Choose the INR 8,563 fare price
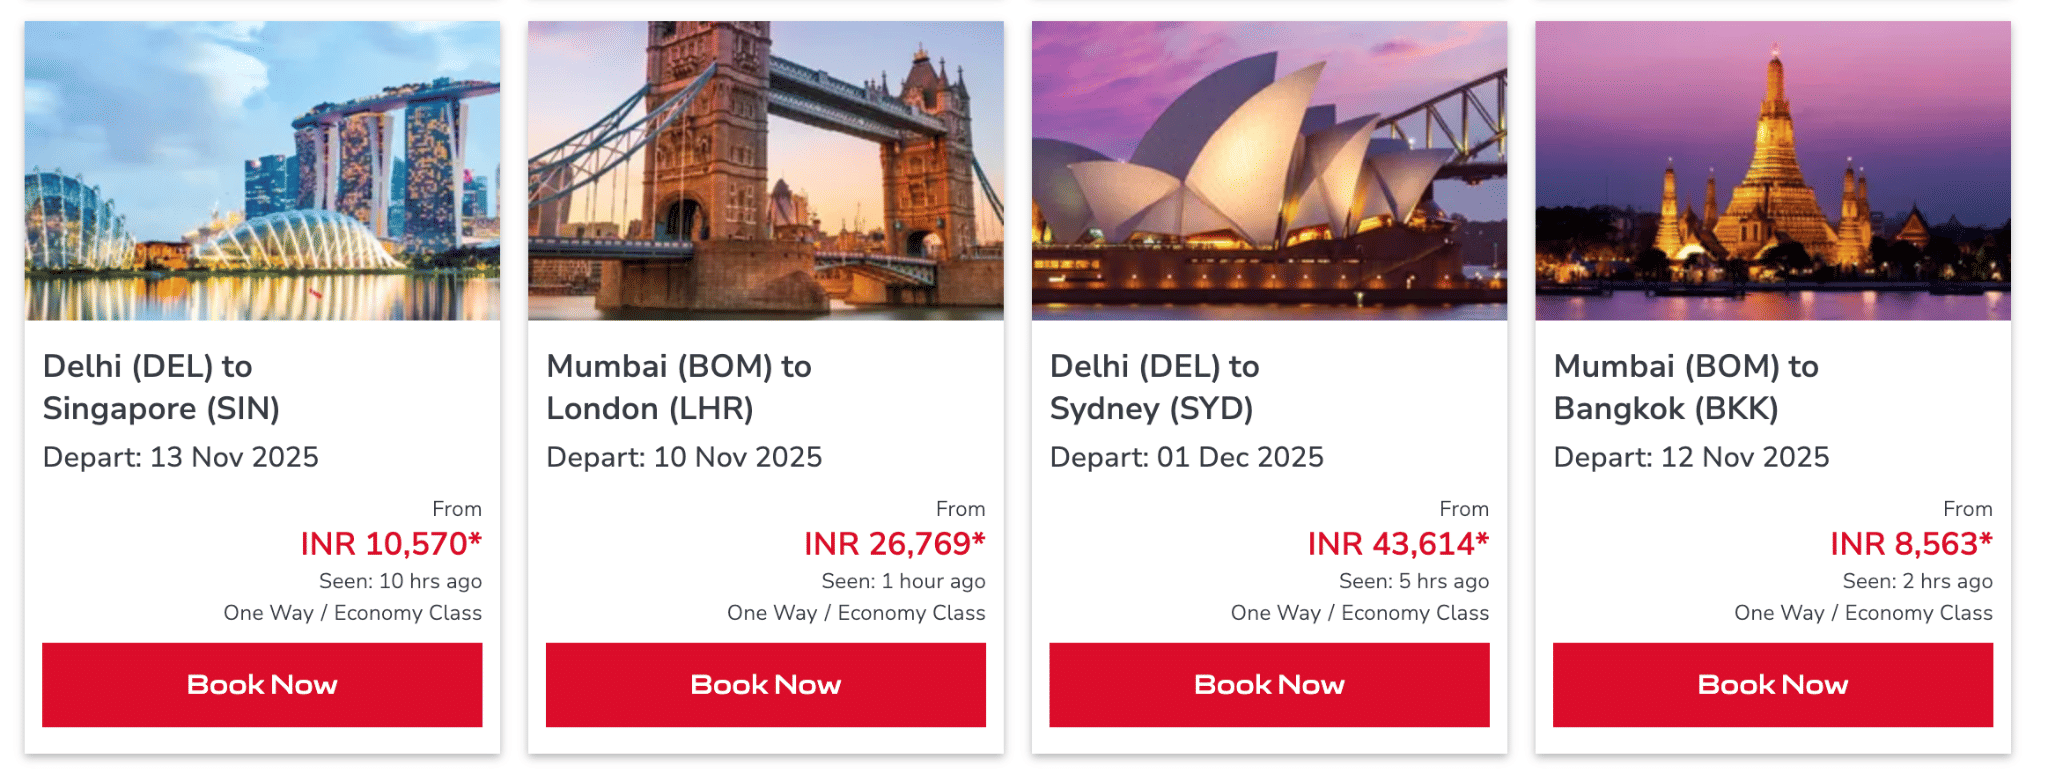Image resolution: width=2048 pixels, height=771 pixels. 1911,544
